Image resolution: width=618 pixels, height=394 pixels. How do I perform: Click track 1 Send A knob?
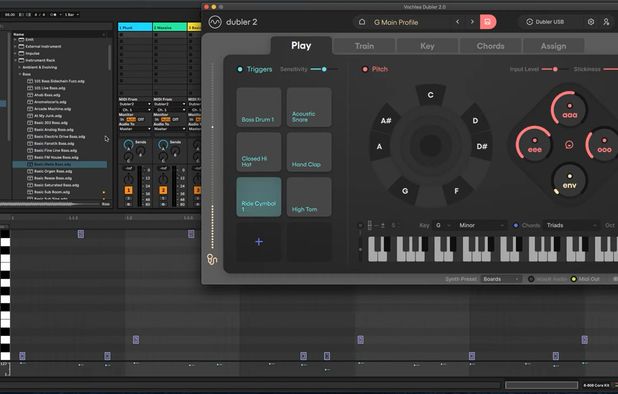point(128,145)
